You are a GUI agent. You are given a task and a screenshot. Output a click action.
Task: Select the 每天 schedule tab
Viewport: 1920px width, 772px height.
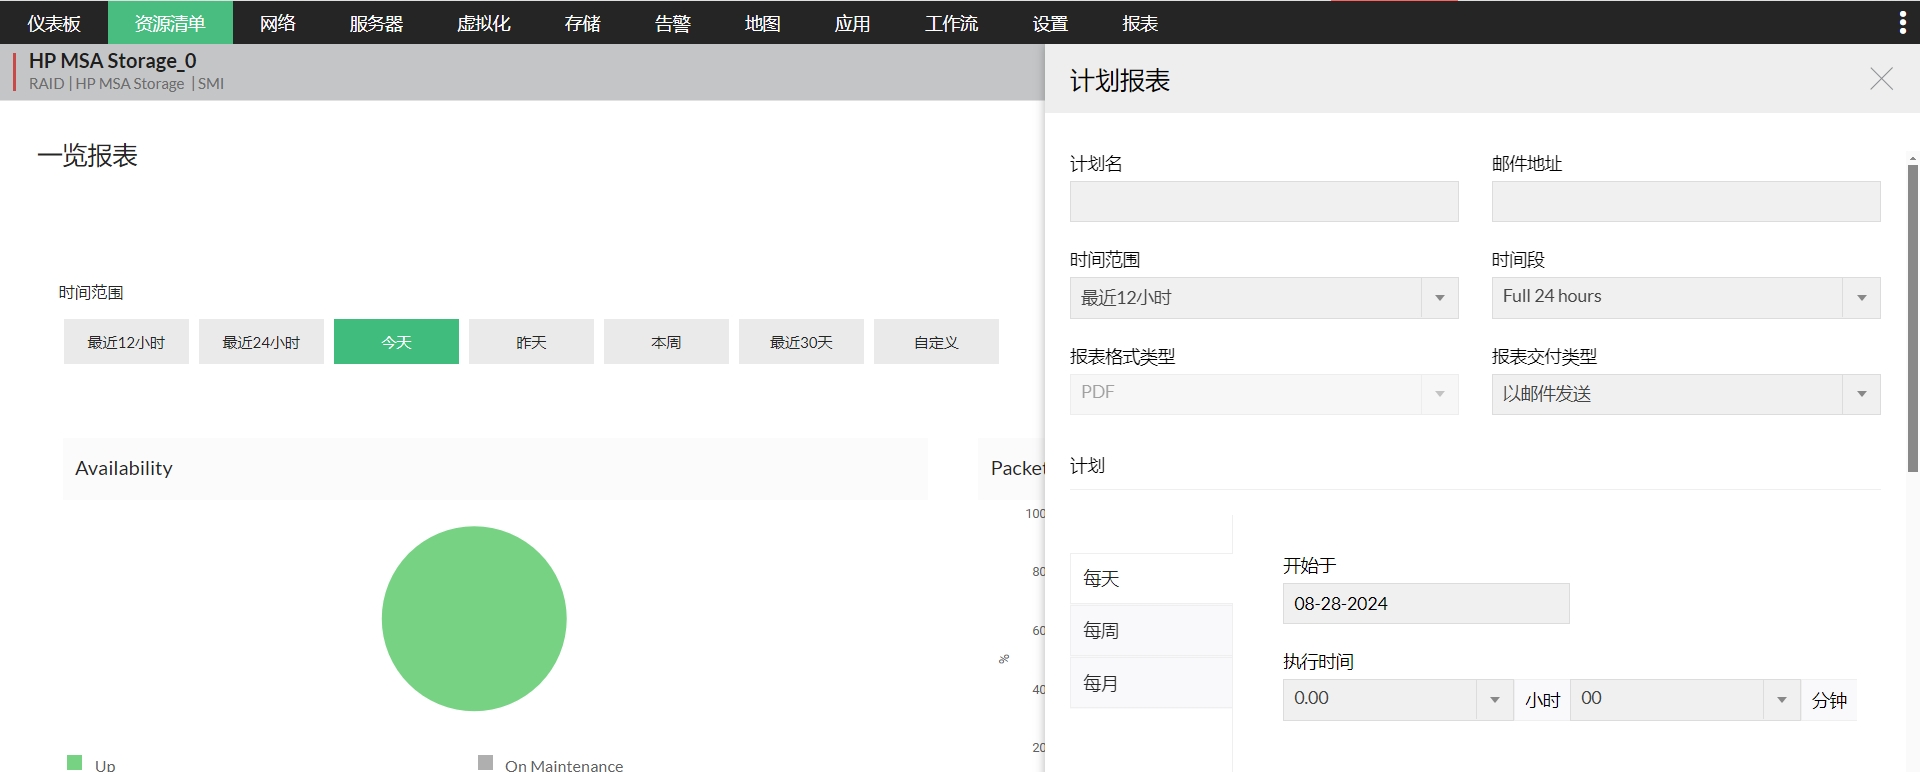pos(1151,579)
